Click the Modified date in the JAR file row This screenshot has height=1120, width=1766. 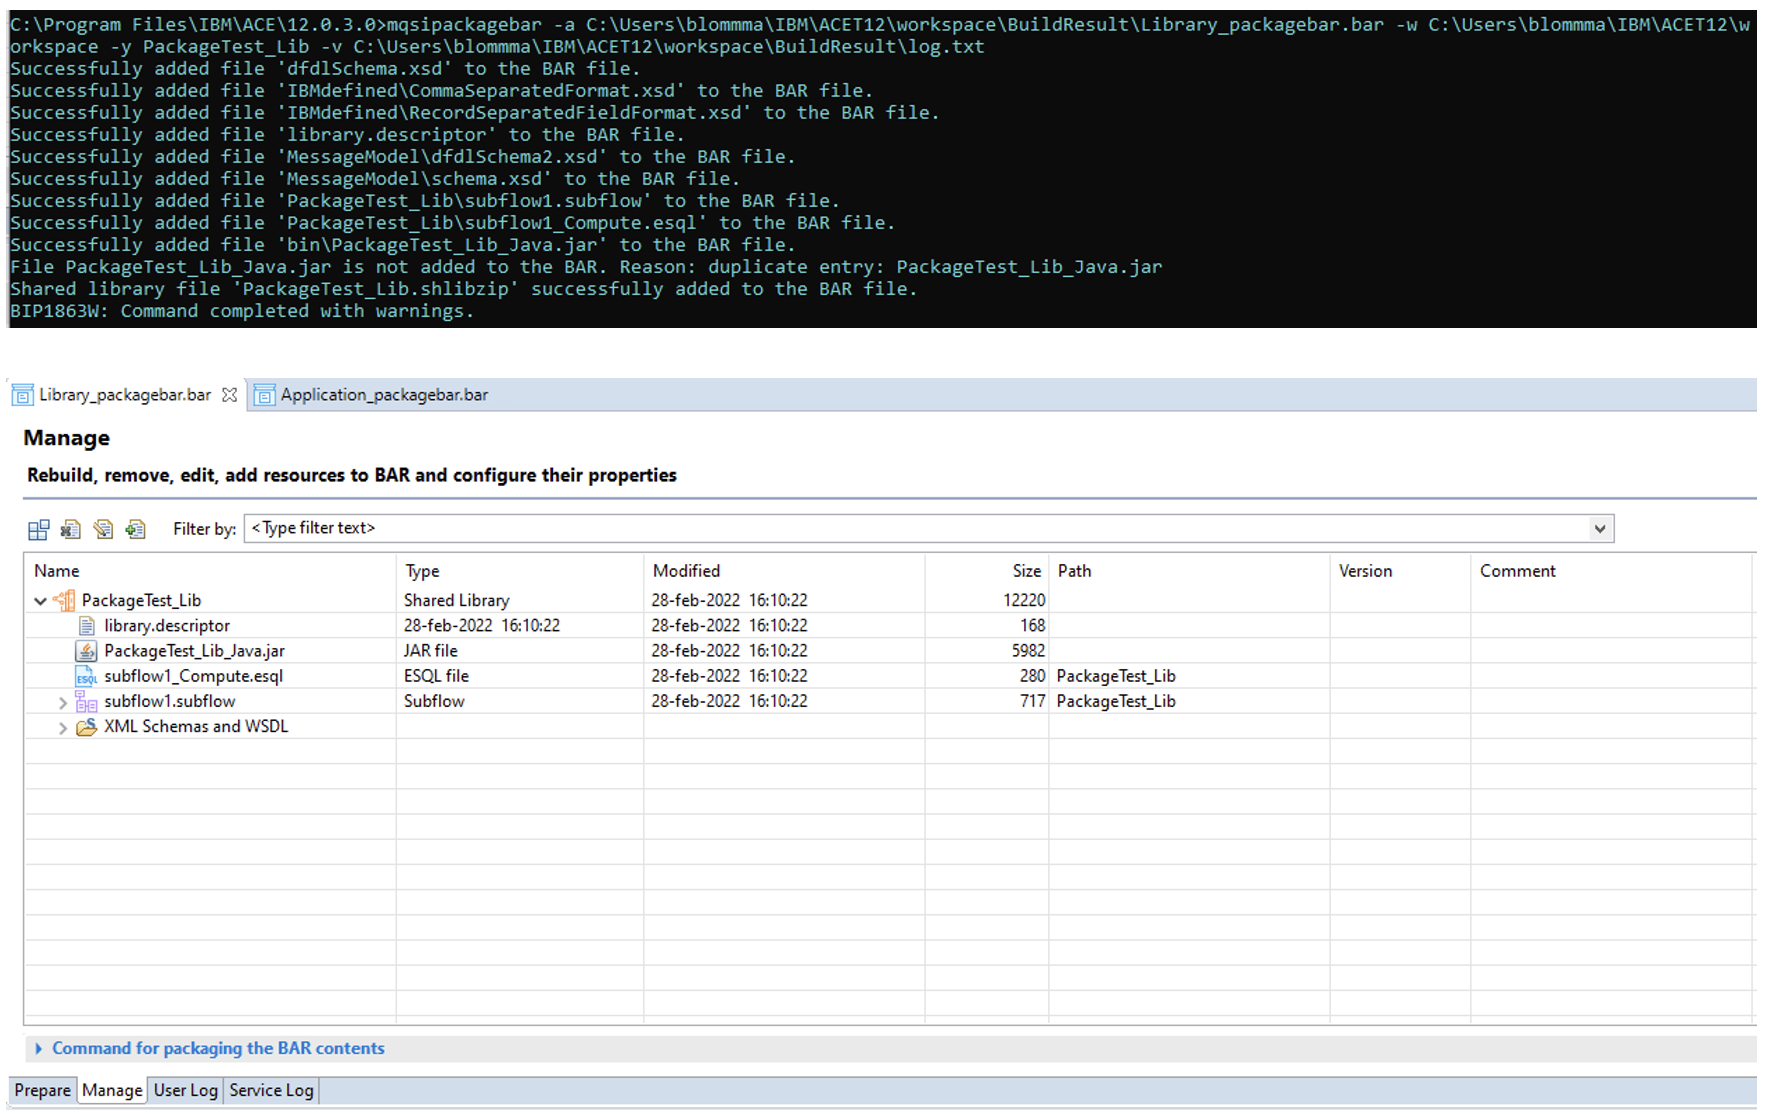click(729, 651)
